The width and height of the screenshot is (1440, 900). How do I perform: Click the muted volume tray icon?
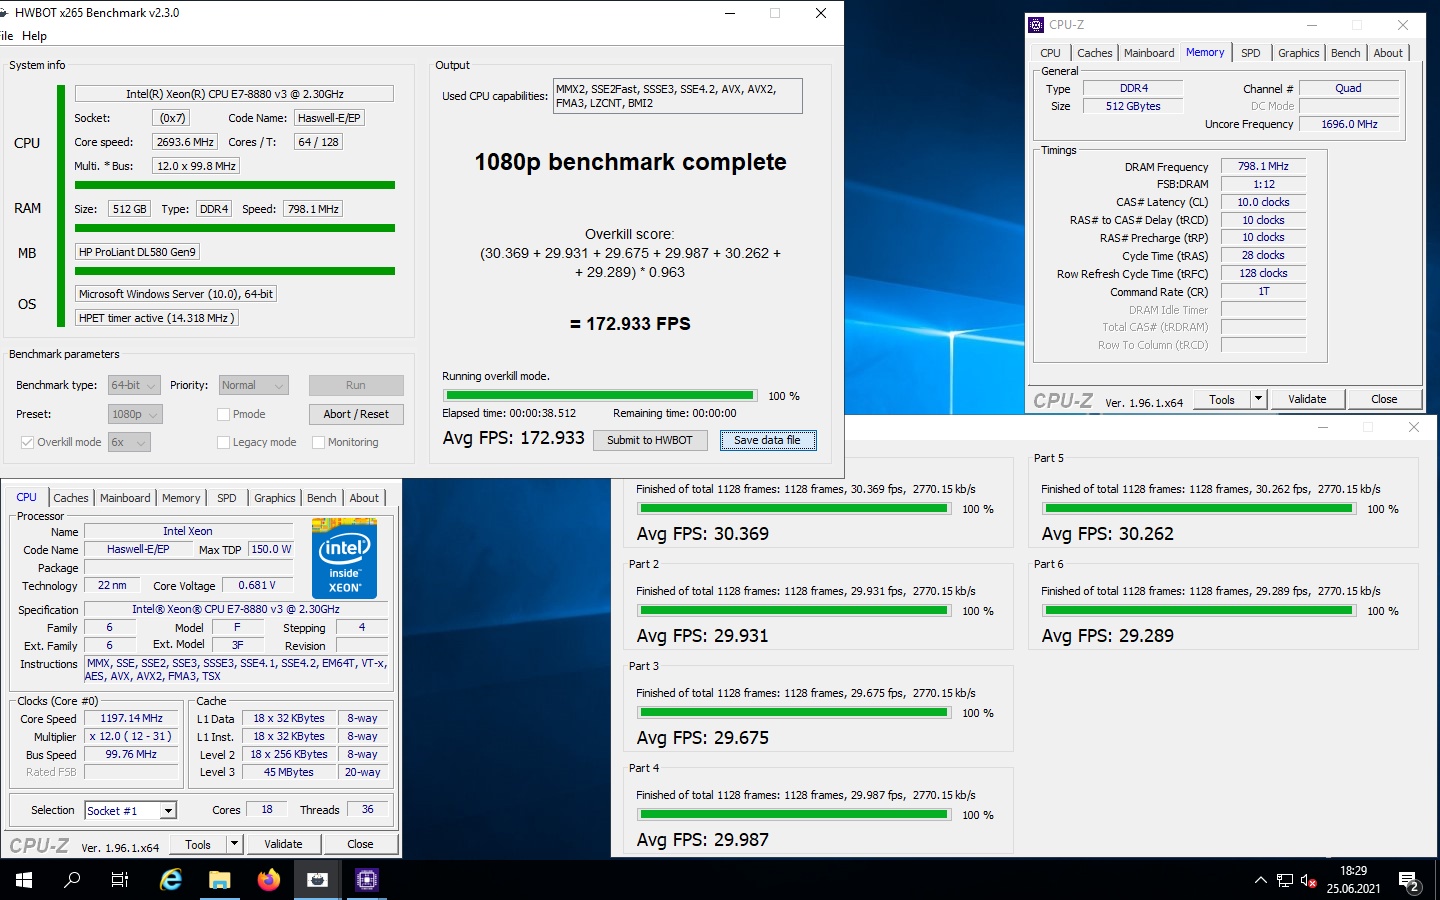click(x=1309, y=880)
